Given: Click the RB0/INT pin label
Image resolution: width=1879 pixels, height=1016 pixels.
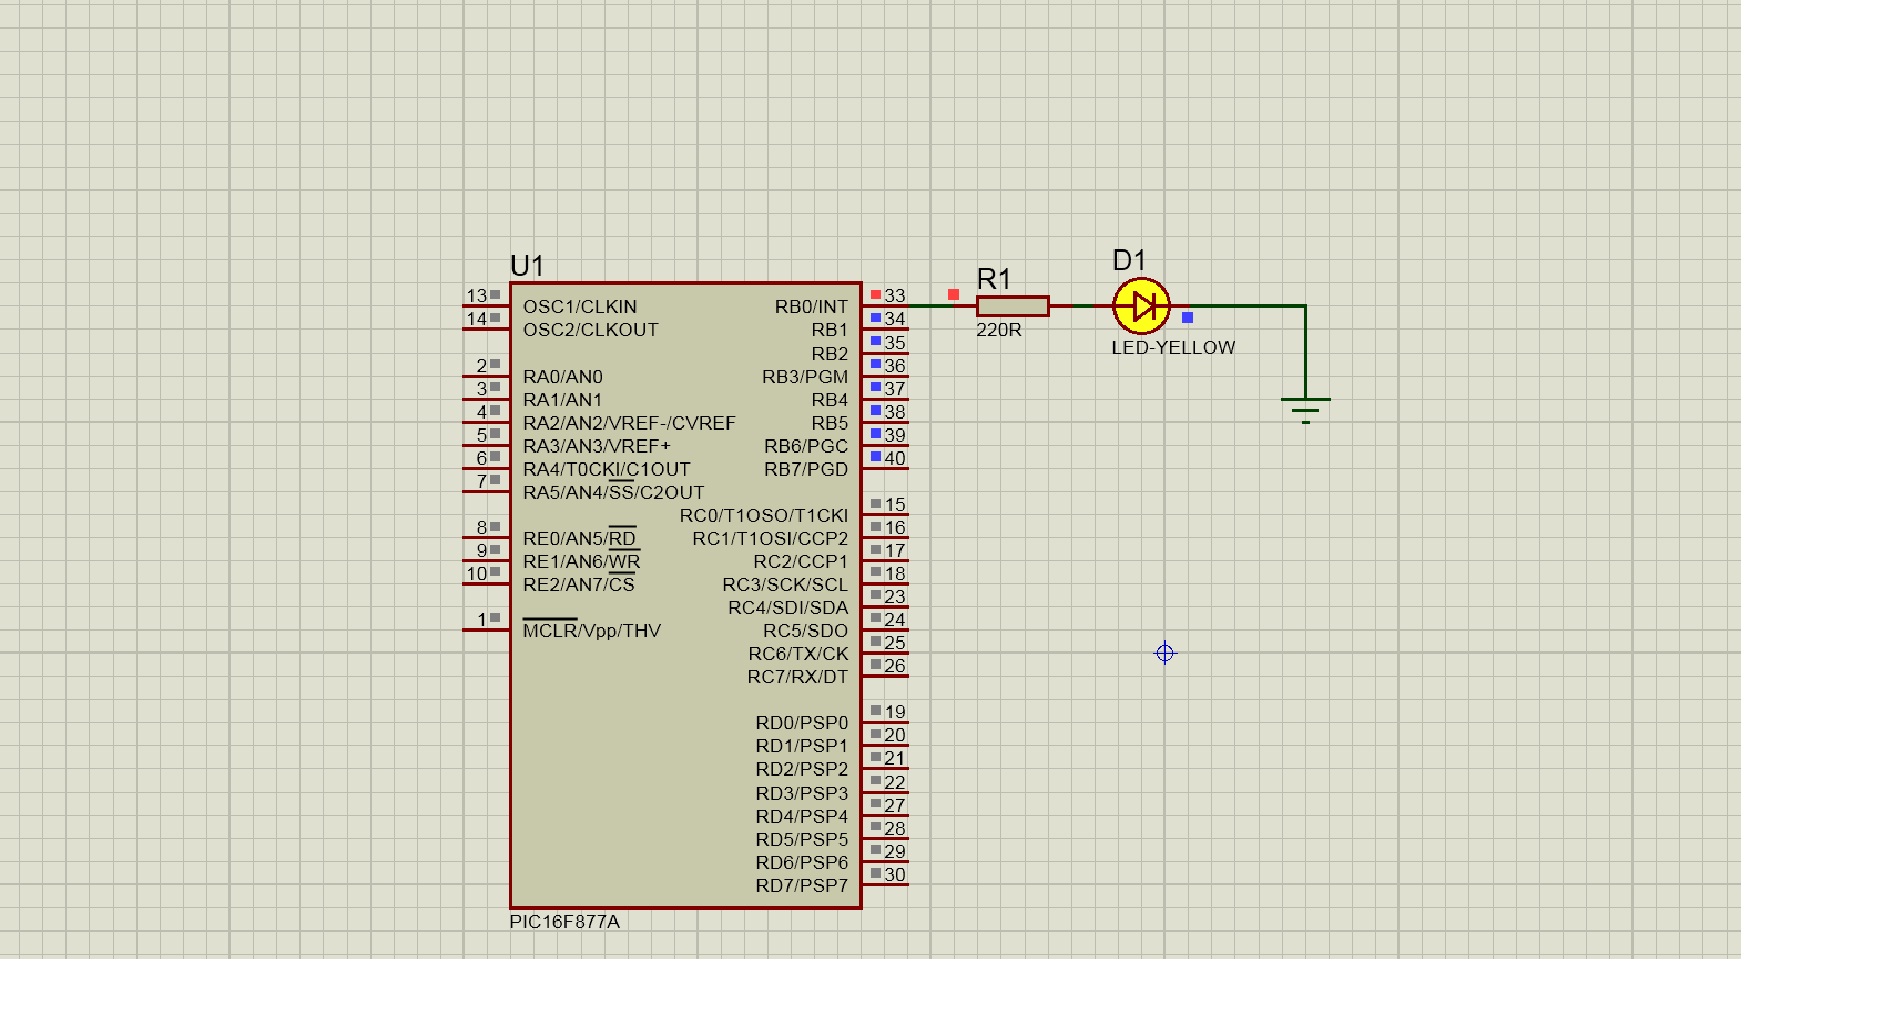Looking at the screenshot, I should [811, 307].
